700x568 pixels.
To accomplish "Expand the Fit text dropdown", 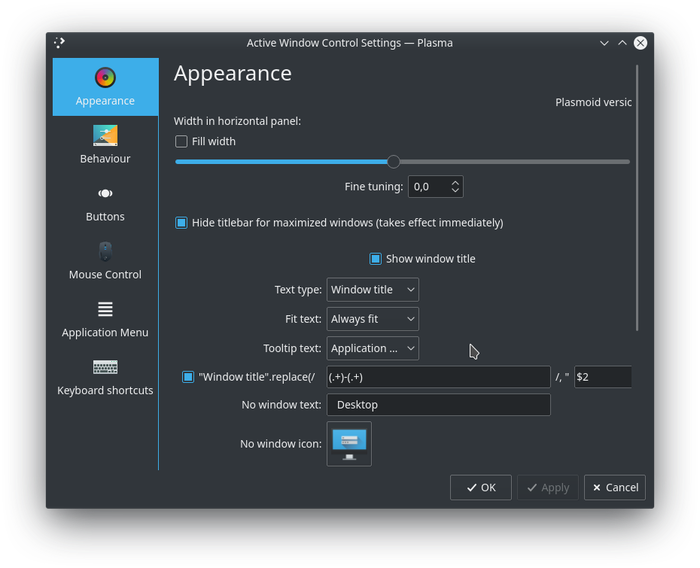I will coord(372,319).
